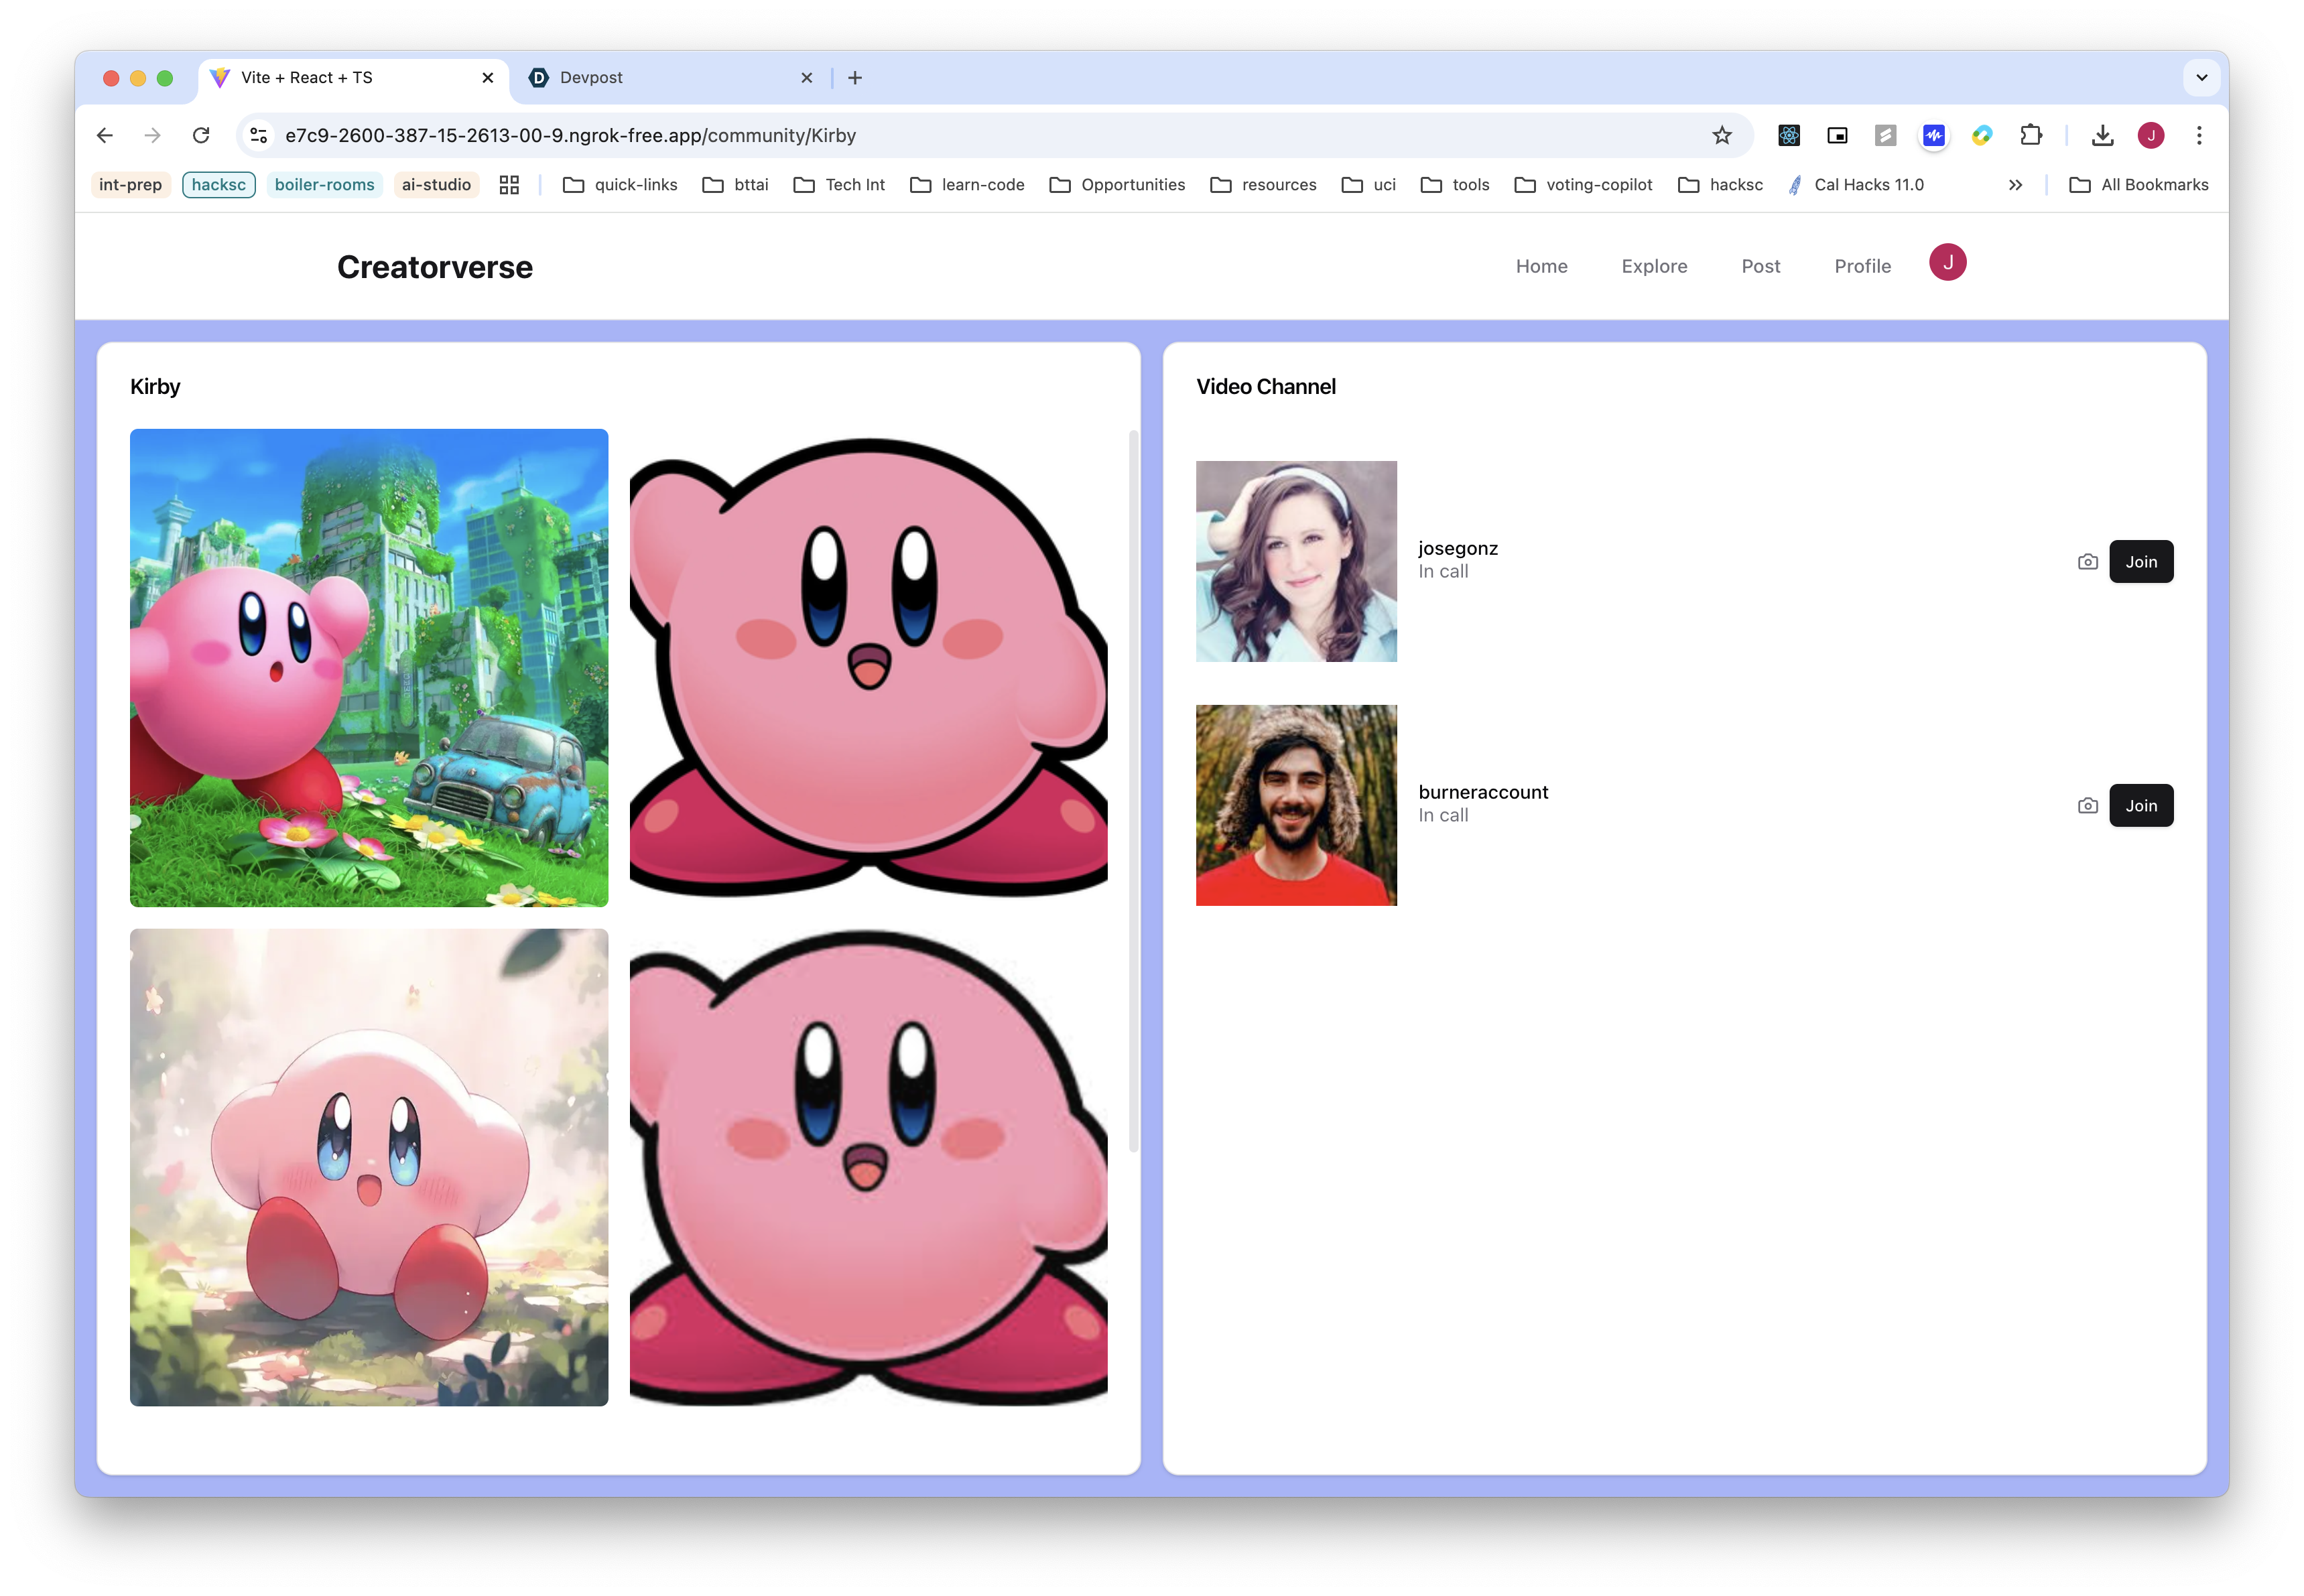Open the React DevTools extension icon
The height and width of the screenshot is (1596, 2304).
pos(1788,135)
